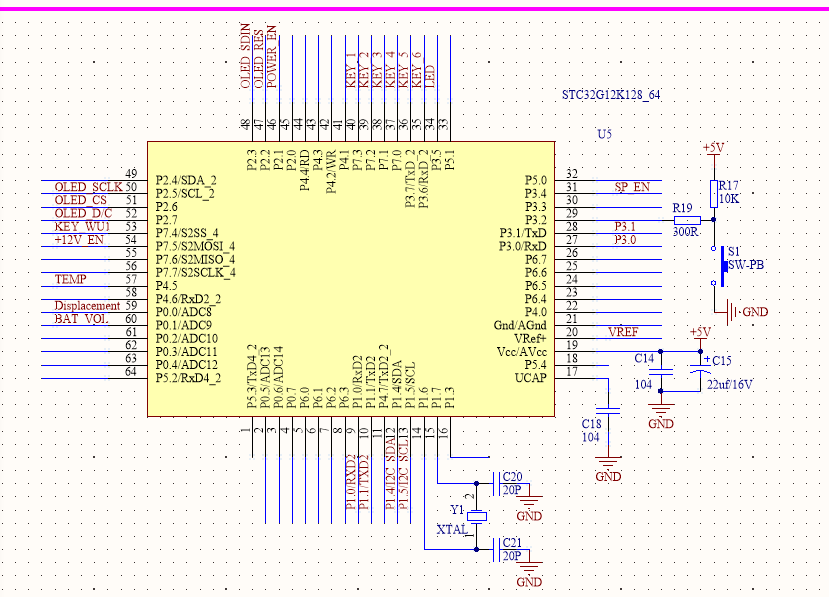This screenshot has height=597, width=829.
Task: Select the Displacement net label
Action: (87, 306)
